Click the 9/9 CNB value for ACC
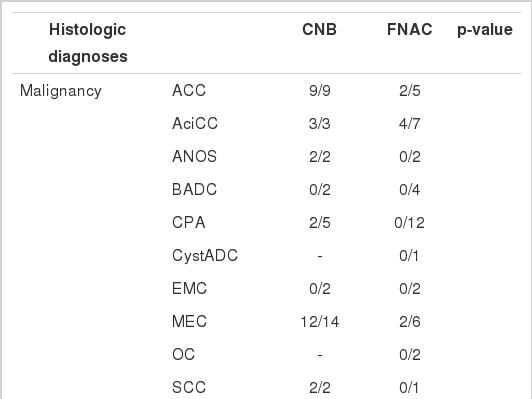532x399 pixels. (320, 91)
